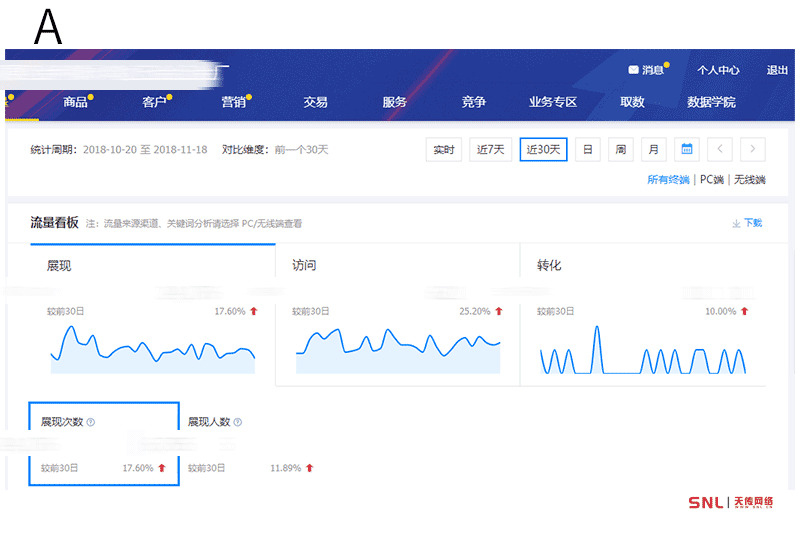Open the 商品 navigation menu
The height and width of the screenshot is (540, 800).
click(75, 102)
